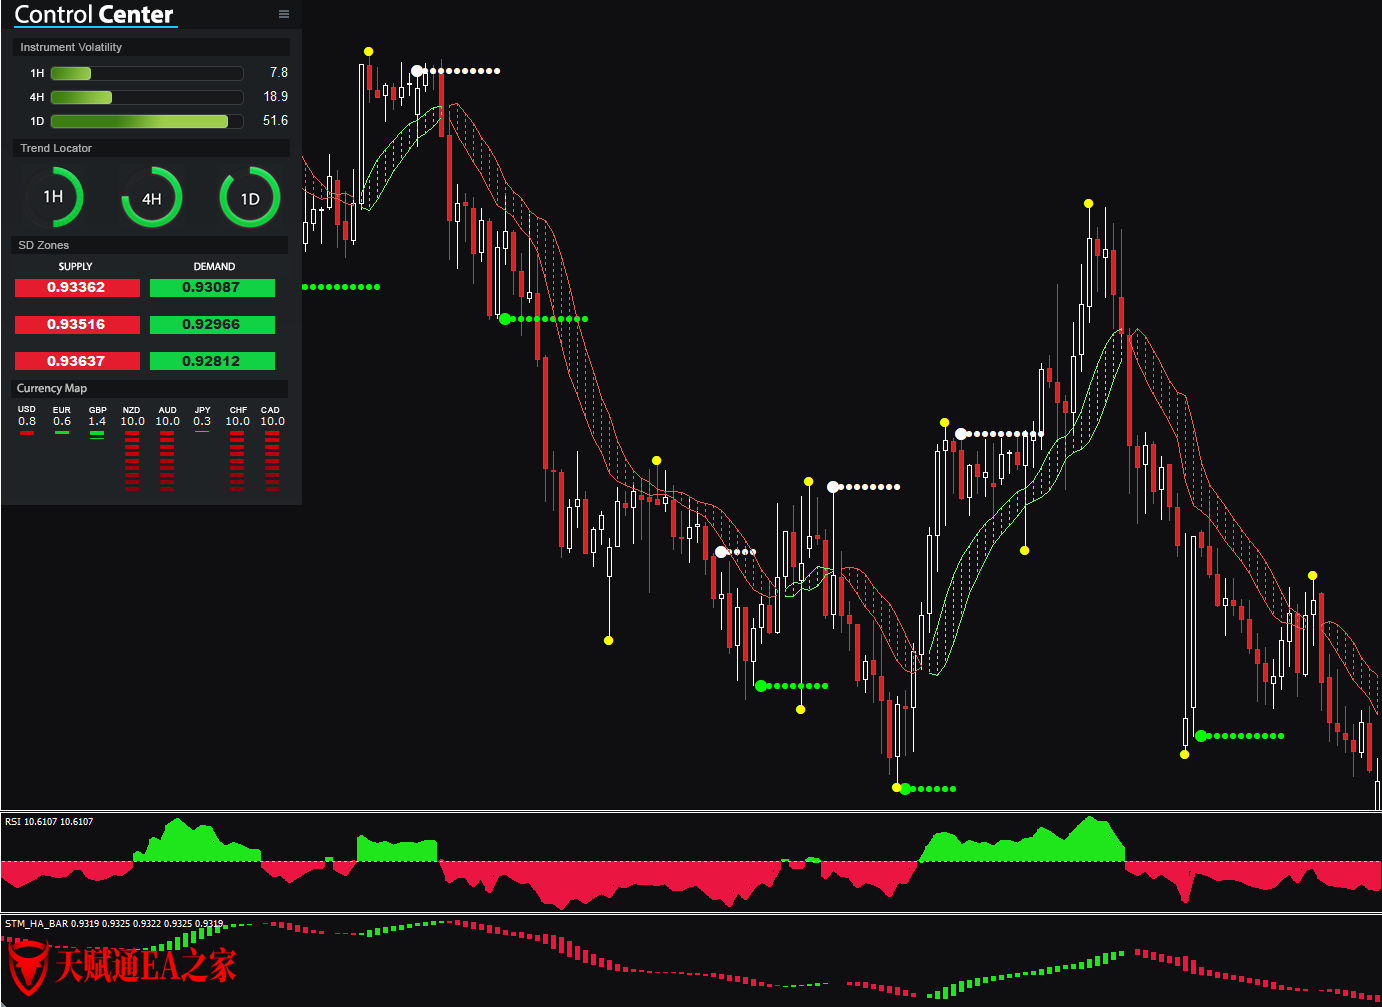Click the 4H volatility bar
This screenshot has width=1382, height=1007.
[147, 97]
